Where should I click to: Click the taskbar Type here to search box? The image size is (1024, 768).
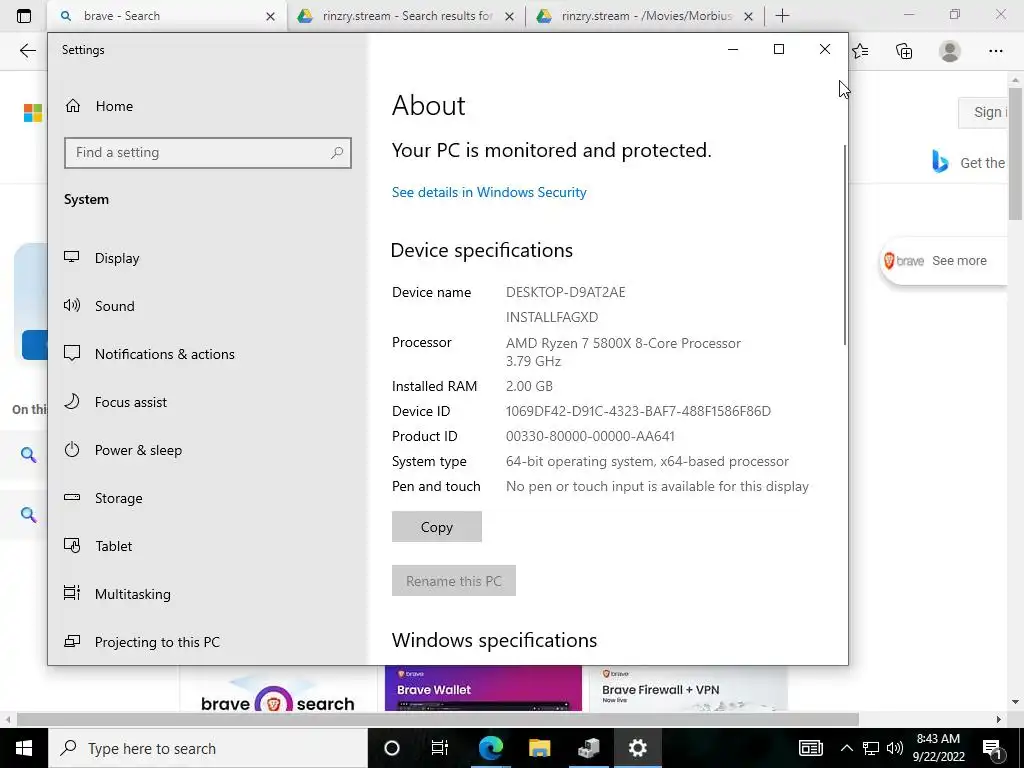click(208, 748)
